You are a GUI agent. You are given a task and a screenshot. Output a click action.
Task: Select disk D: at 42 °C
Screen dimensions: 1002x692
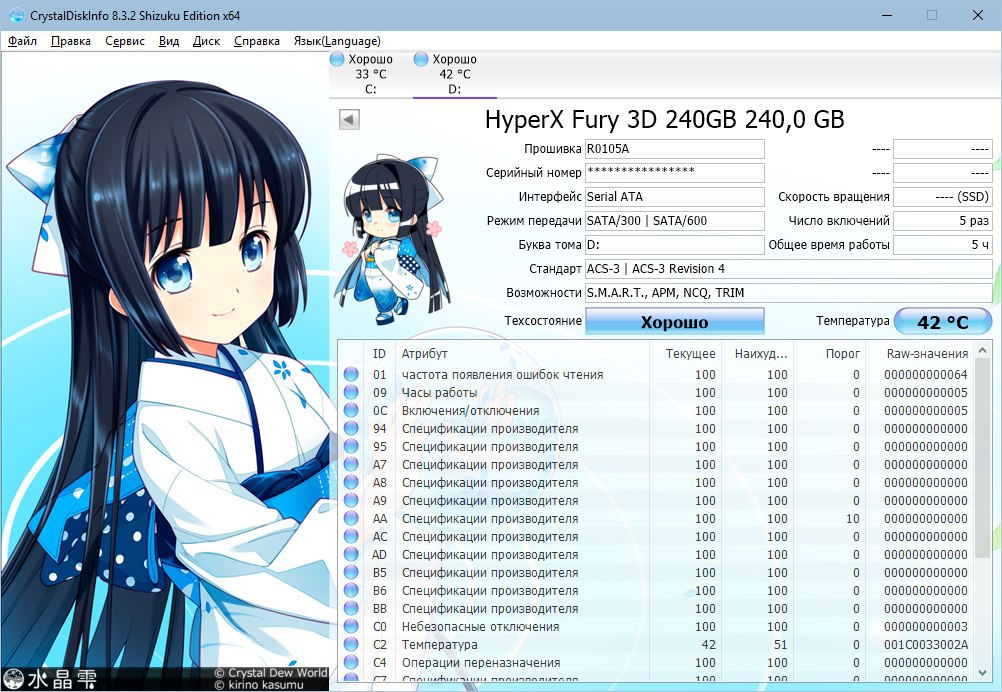click(x=454, y=74)
